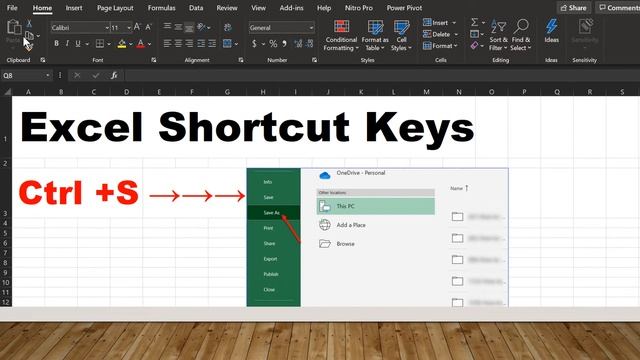This screenshot has height=360, width=640.
Task: Copy selection with the Copy icon
Action: 29,36
